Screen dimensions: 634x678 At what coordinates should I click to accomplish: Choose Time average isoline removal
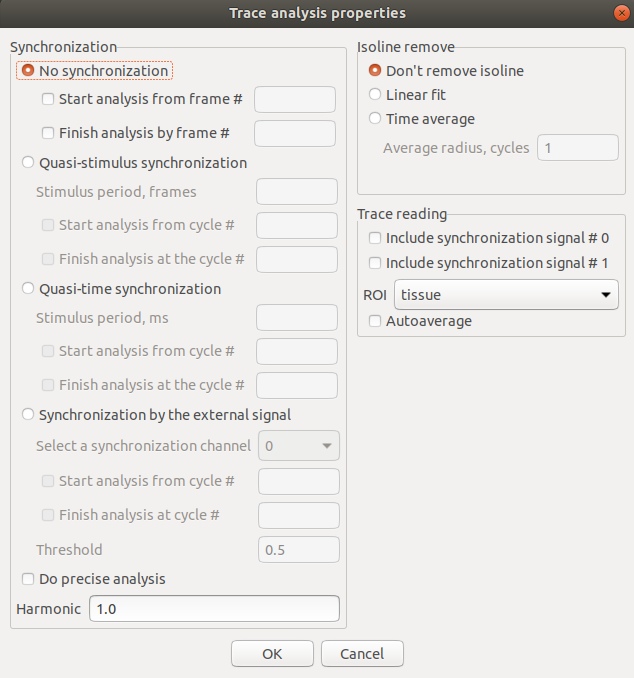pos(375,119)
